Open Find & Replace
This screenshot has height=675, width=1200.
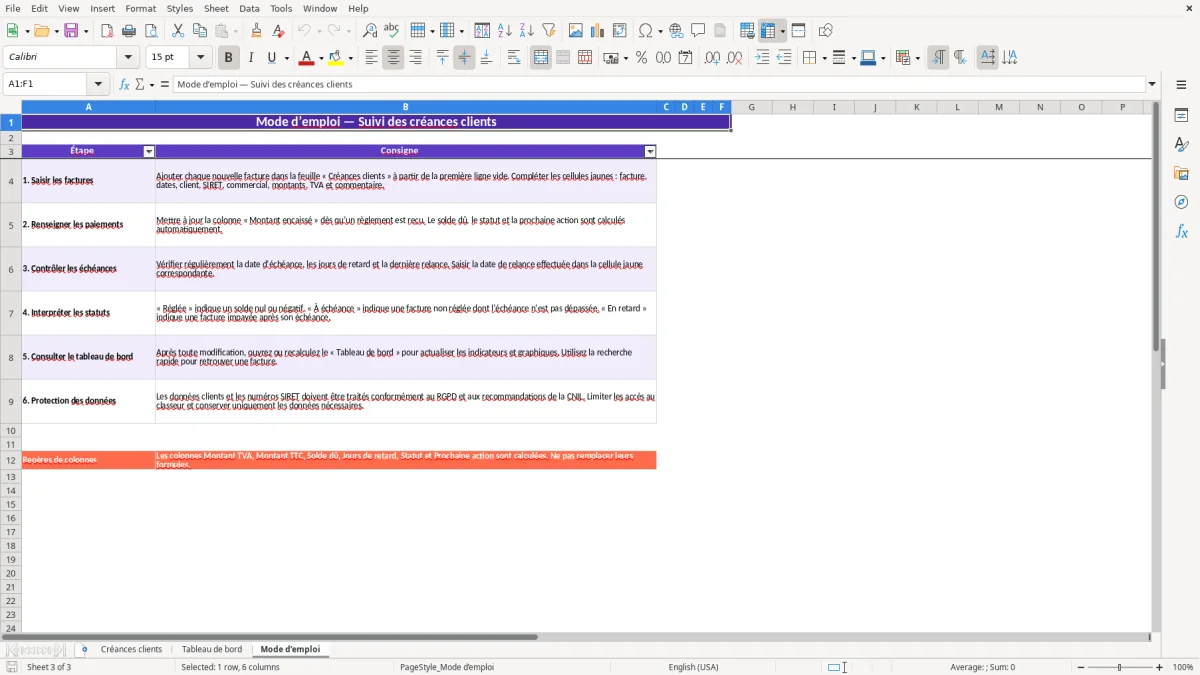[370, 31]
